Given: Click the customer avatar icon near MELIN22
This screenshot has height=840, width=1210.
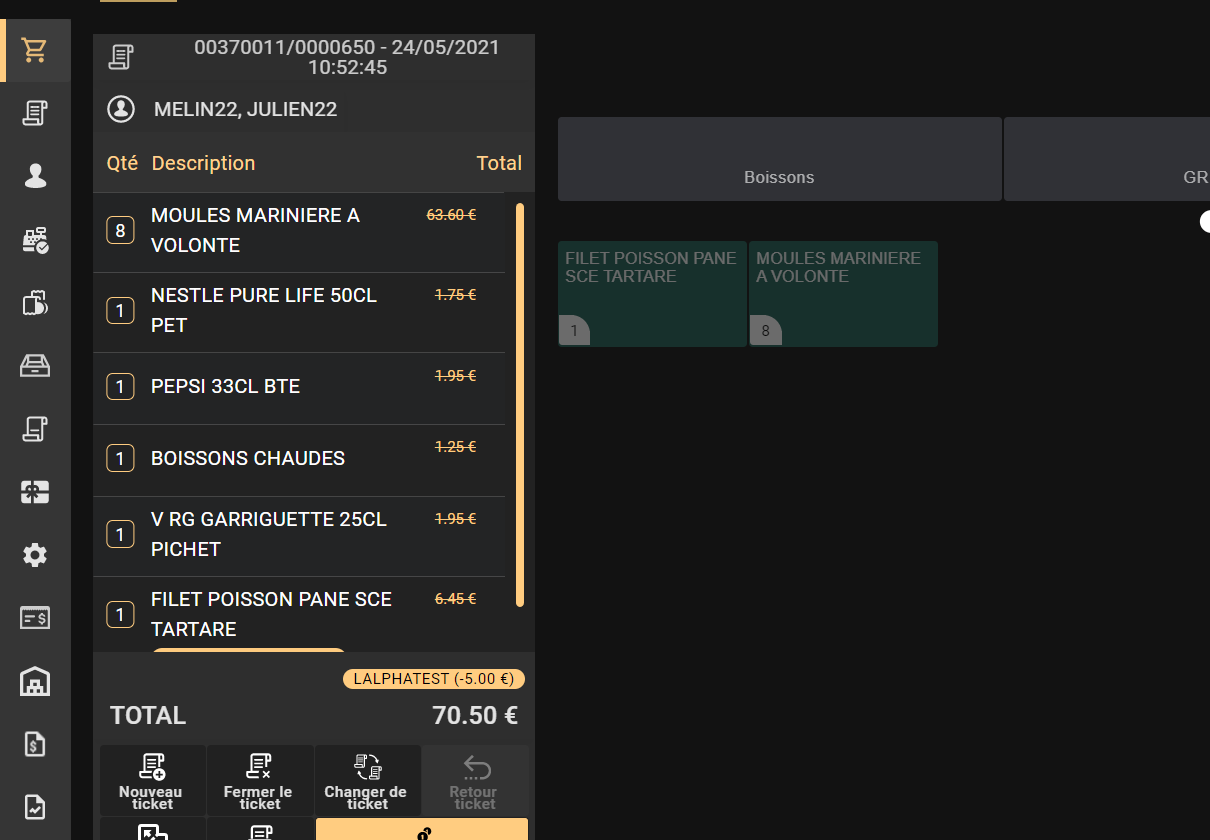Looking at the screenshot, I should click(x=121, y=109).
